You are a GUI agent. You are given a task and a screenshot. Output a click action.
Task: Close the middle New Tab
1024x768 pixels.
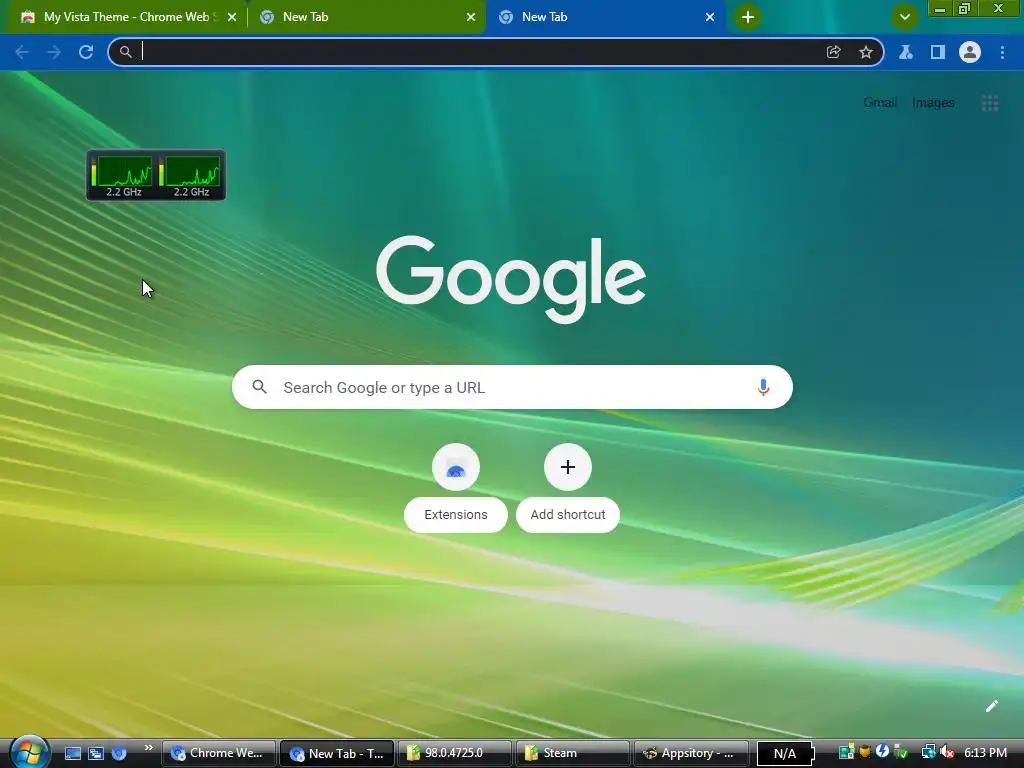pyautogui.click(x=471, y=17)
